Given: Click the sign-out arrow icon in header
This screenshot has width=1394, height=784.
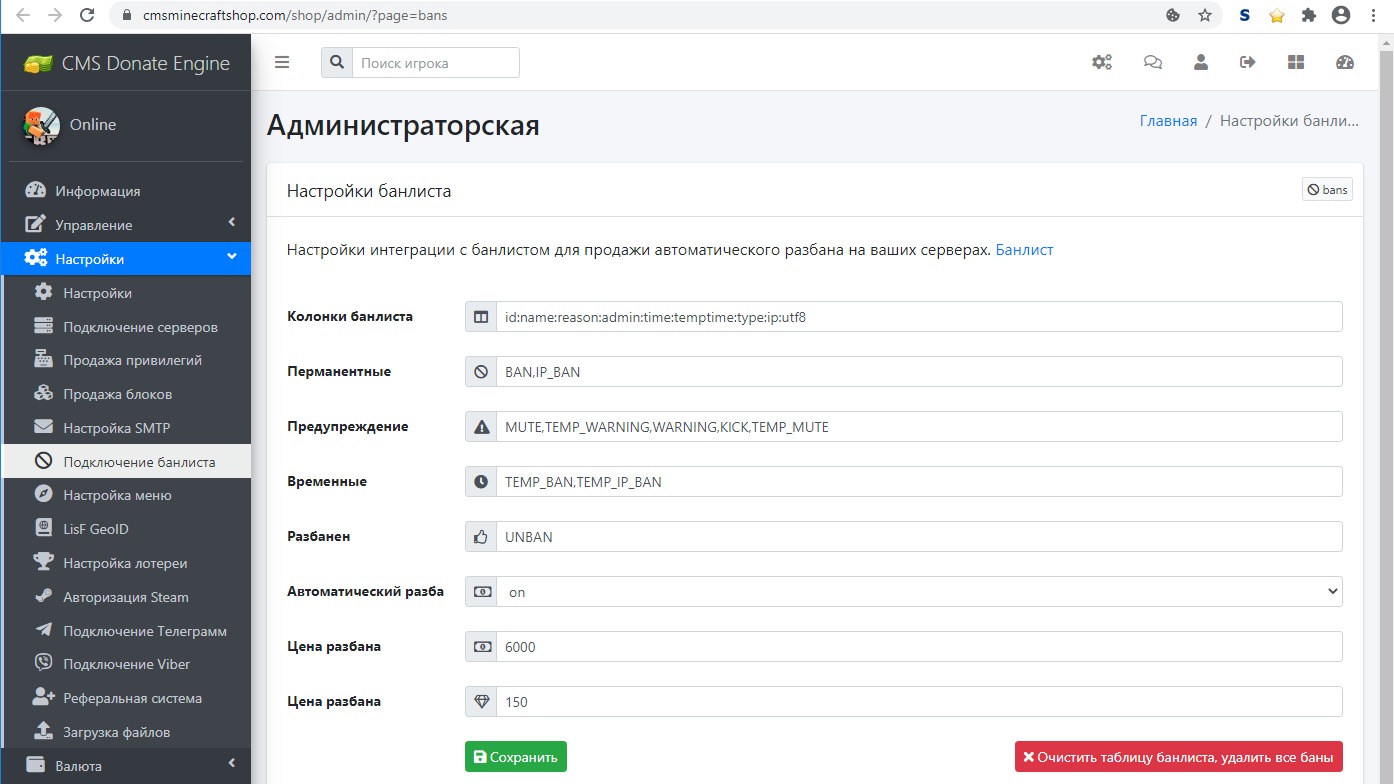Looking at the screenshot, I should [1247, 62].
